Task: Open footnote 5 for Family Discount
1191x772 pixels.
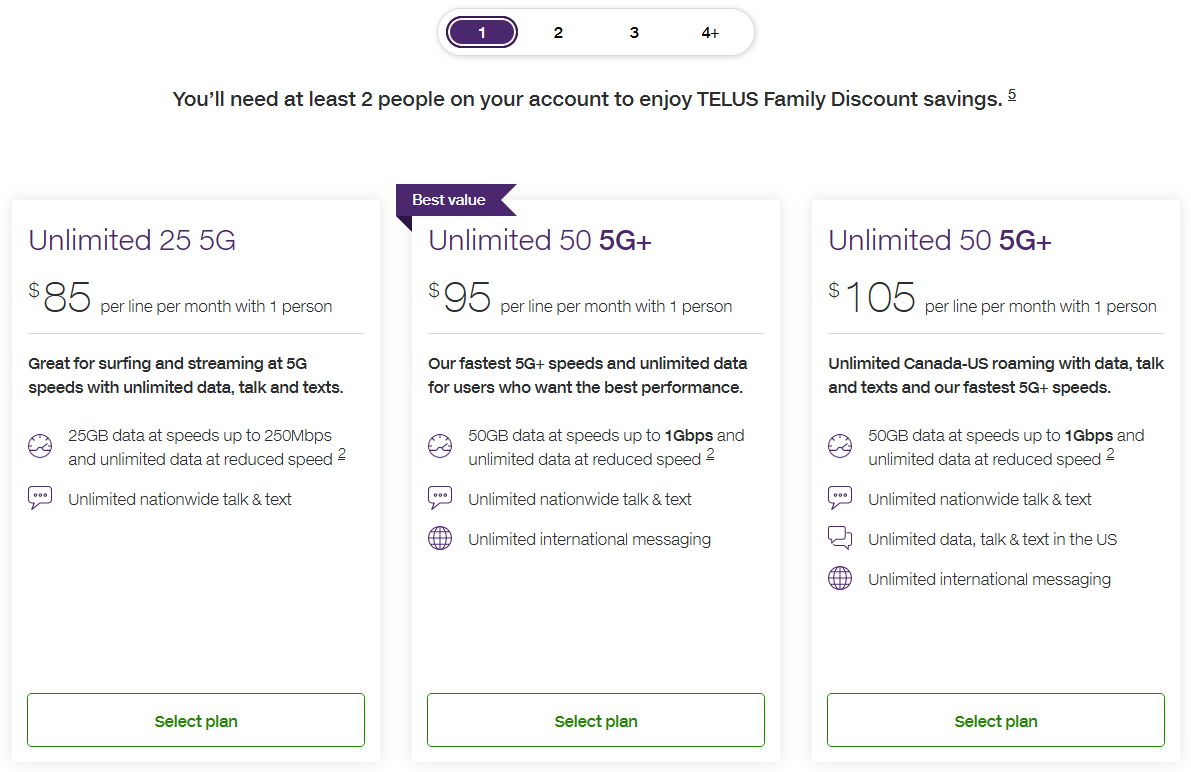Action: (x=1012, y=95)
